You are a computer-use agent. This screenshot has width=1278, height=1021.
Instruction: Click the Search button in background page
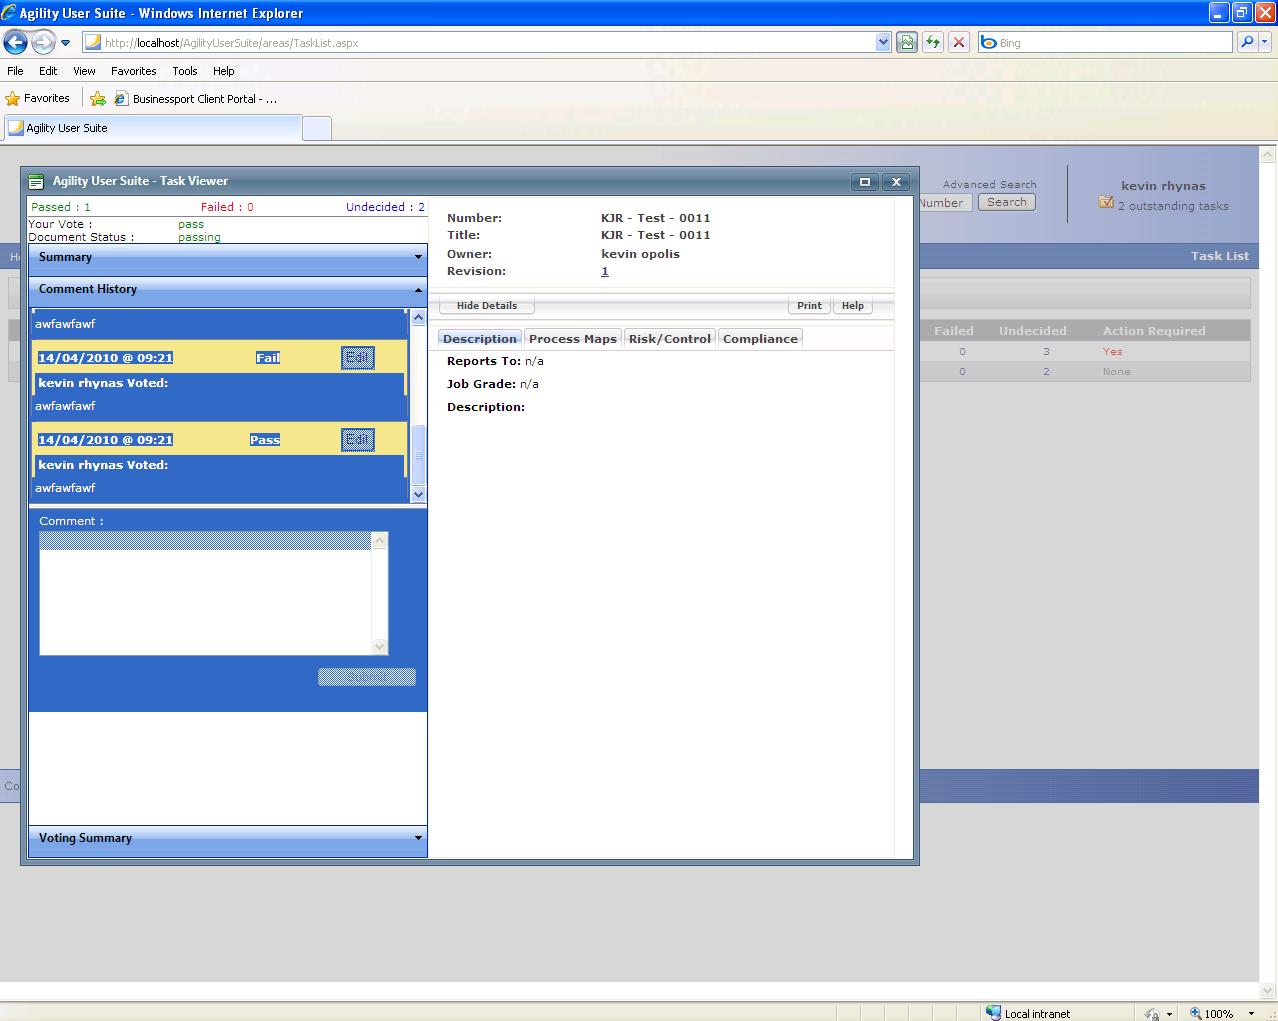1007,202
